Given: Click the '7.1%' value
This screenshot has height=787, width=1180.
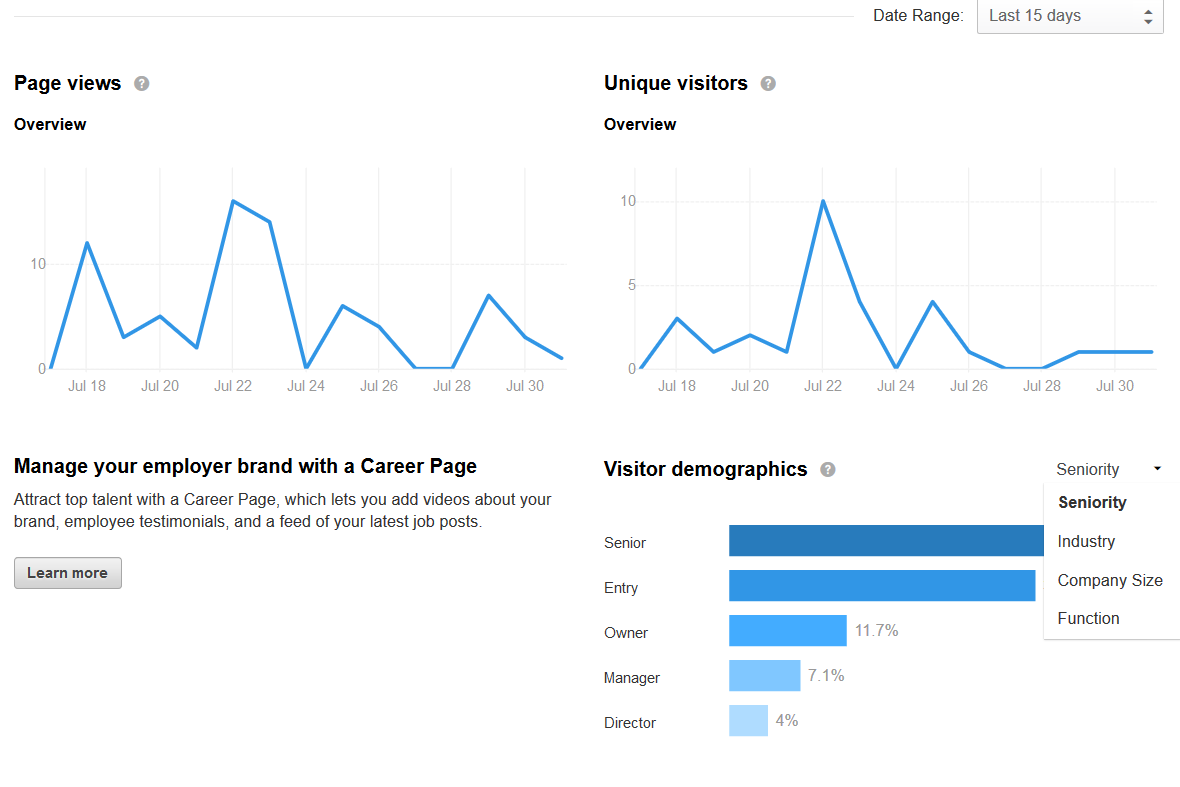Looking at the screenshot, I should (826, 676).
